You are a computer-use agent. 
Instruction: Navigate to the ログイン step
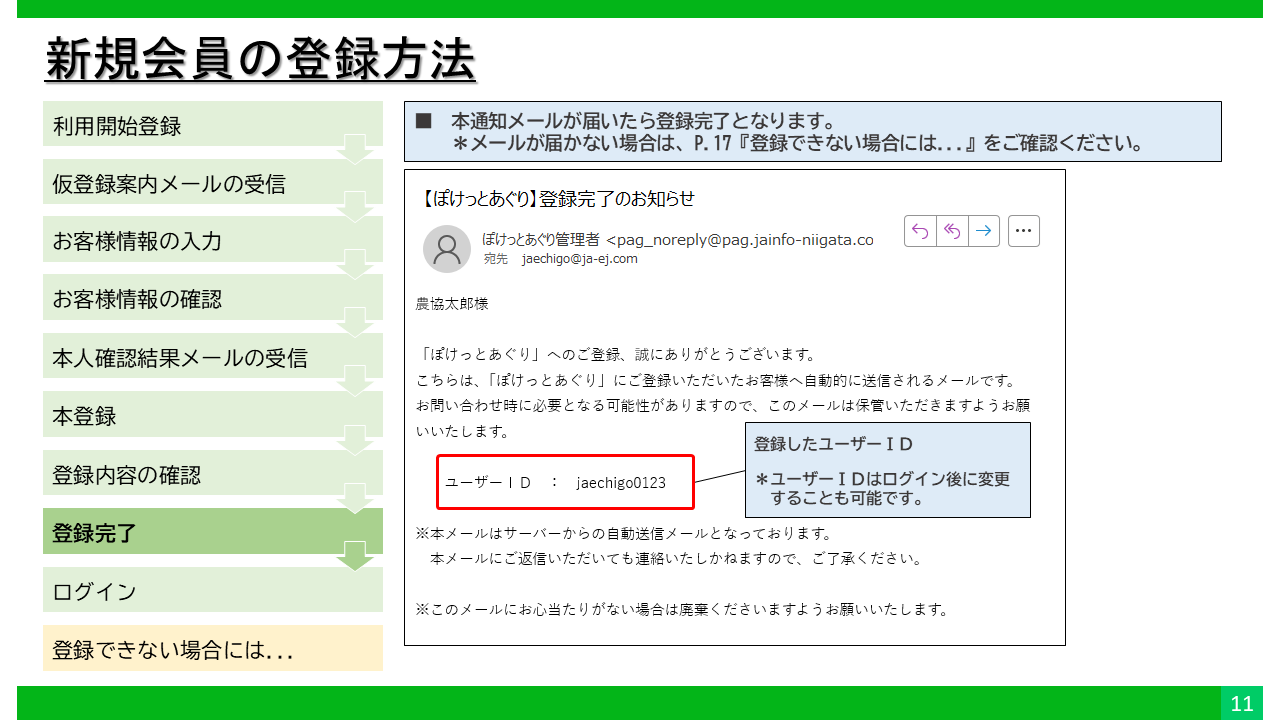pyautogui.click(x=212, y=591)
